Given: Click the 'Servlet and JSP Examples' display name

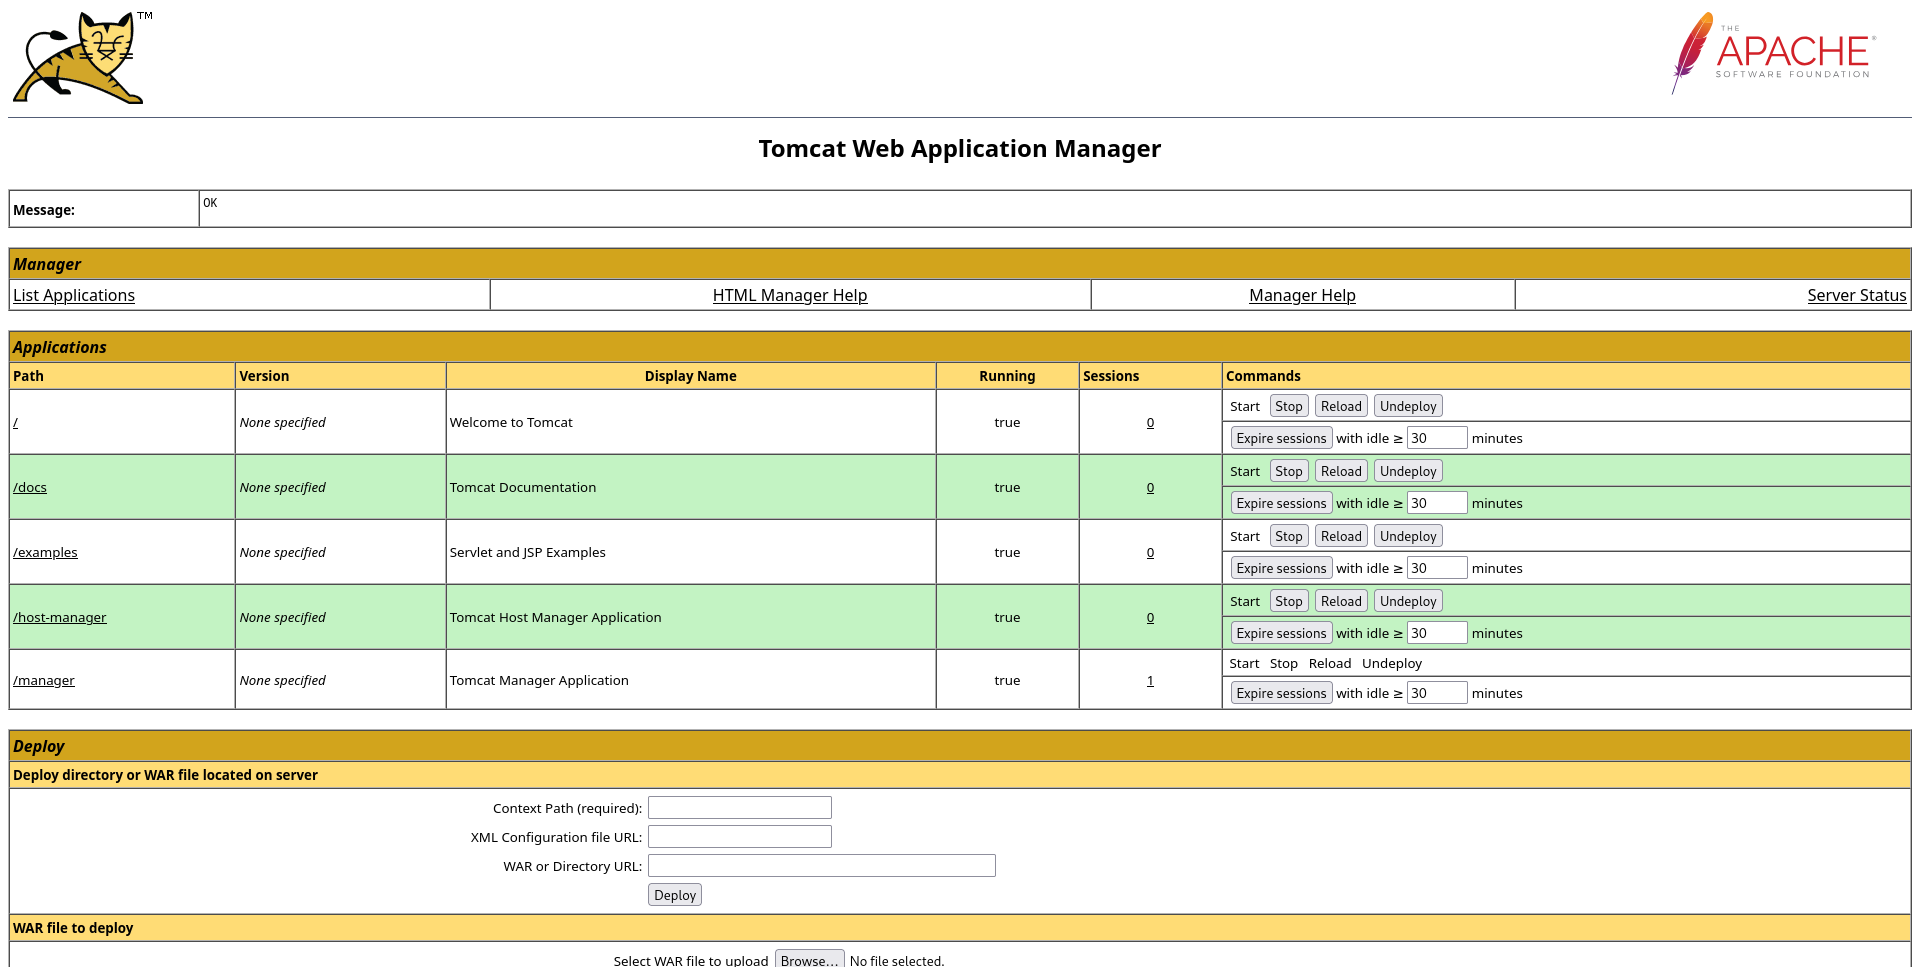Looking at the screenshot, I should (x=528, y=552).
